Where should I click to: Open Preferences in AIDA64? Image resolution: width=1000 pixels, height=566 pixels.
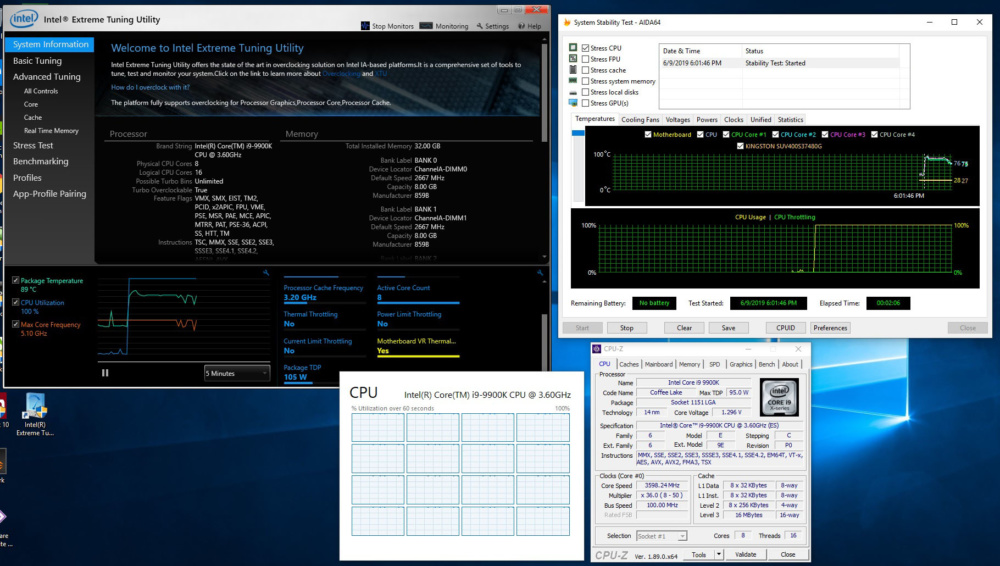coord(830,328)
